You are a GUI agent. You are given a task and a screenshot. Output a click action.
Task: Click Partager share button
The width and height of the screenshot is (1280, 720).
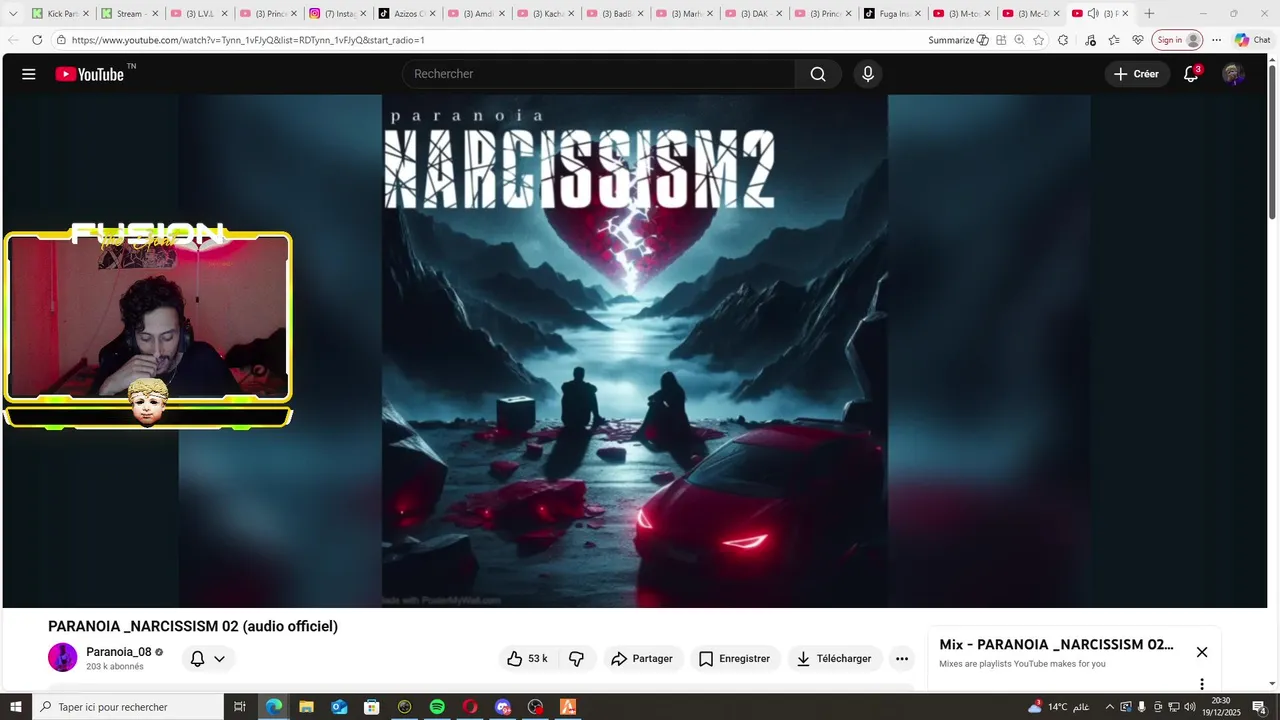[642, 659]
